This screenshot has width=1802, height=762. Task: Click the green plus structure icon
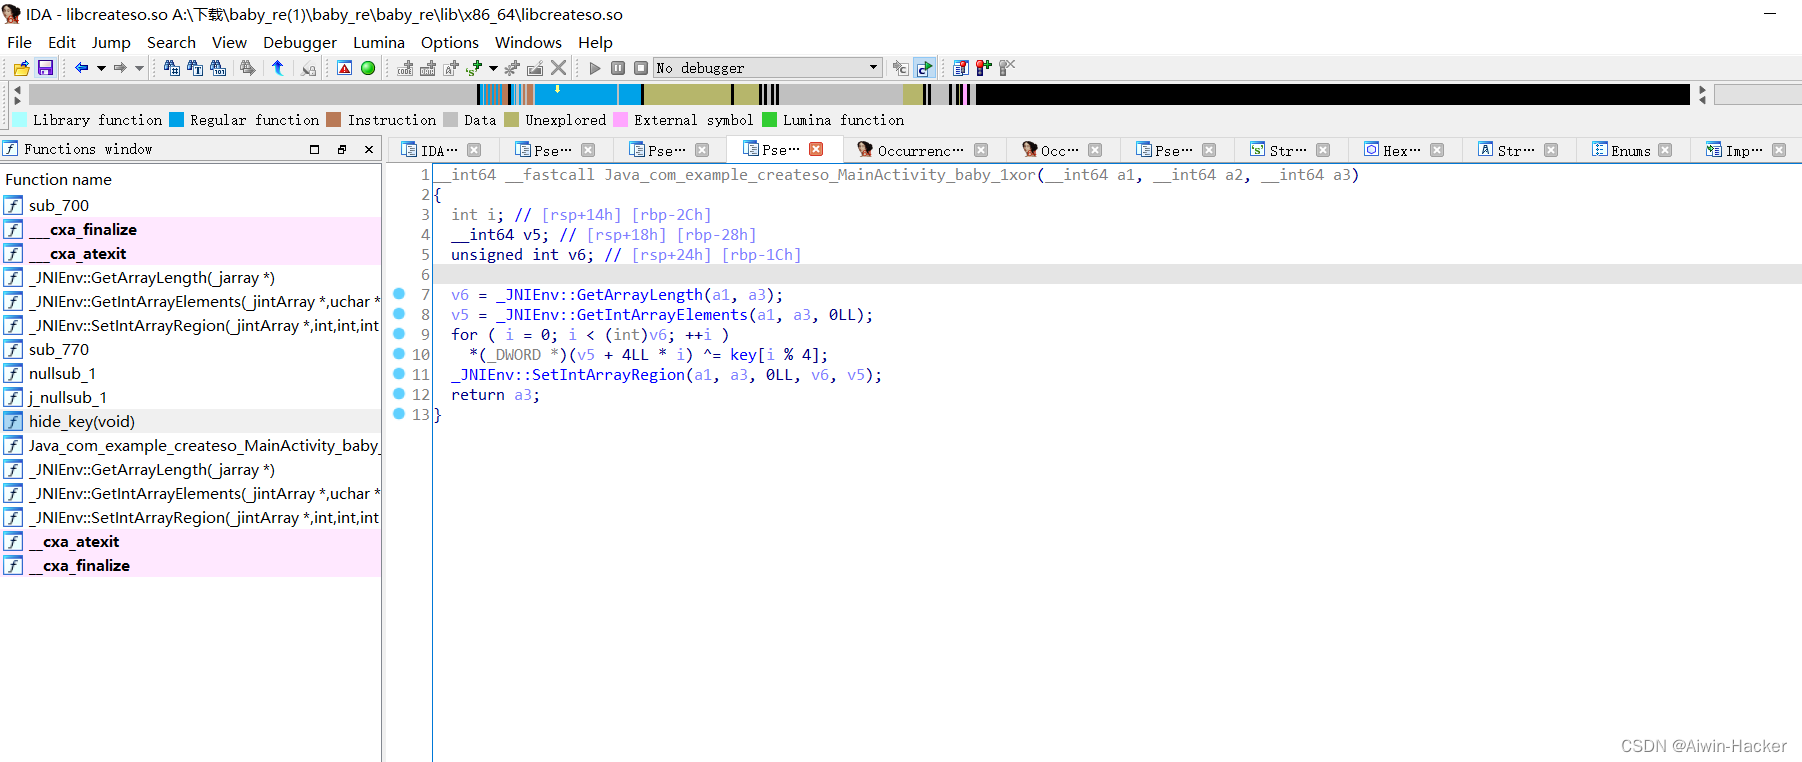(x=474, y=68)
